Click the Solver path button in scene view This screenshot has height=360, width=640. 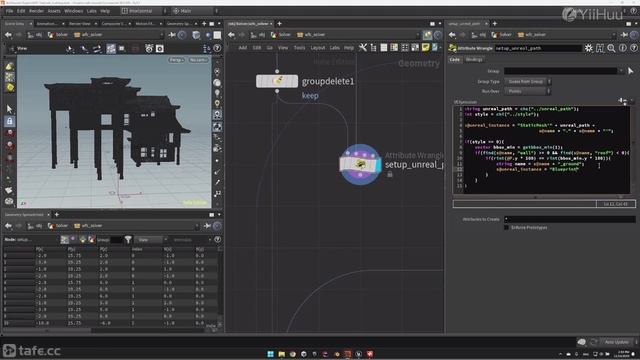click(58, 35)
